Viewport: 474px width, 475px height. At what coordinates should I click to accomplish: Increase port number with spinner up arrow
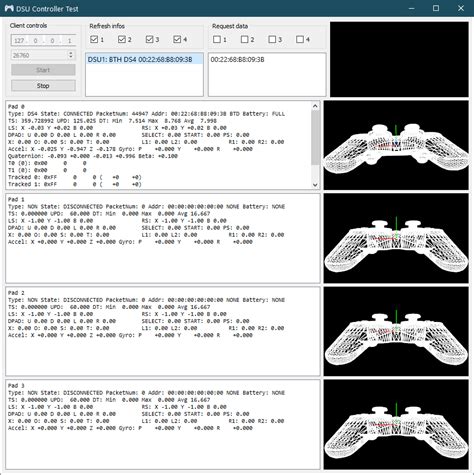coord(70,53)
